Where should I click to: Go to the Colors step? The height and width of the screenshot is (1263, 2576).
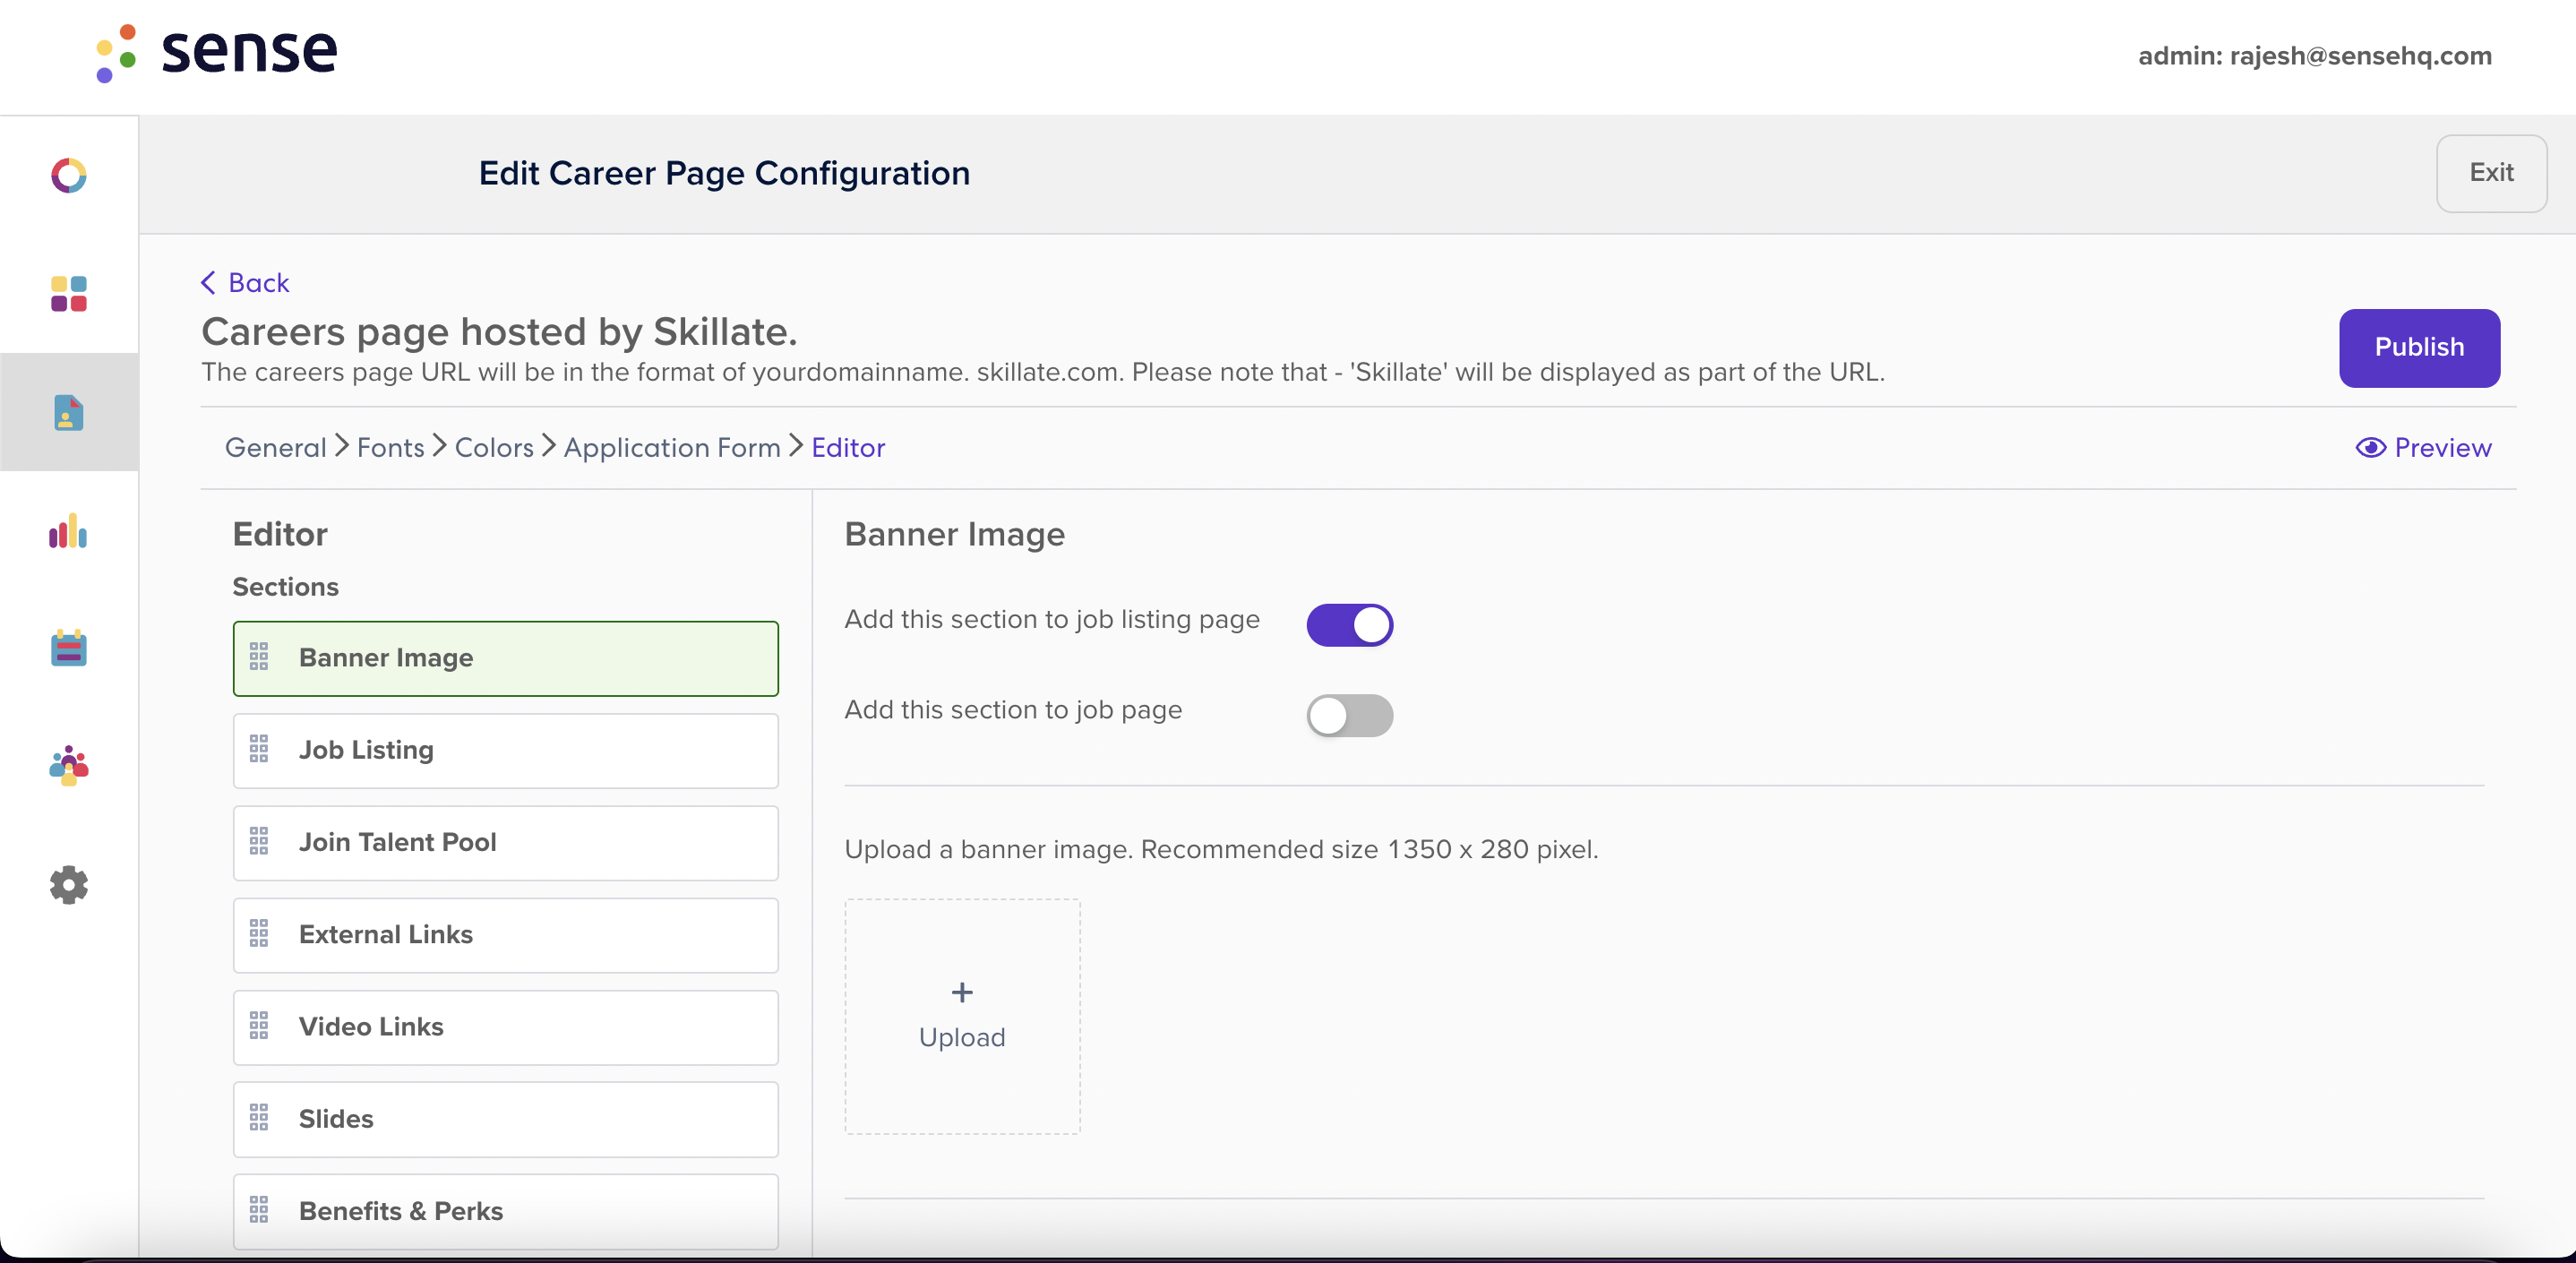[494, 447]
